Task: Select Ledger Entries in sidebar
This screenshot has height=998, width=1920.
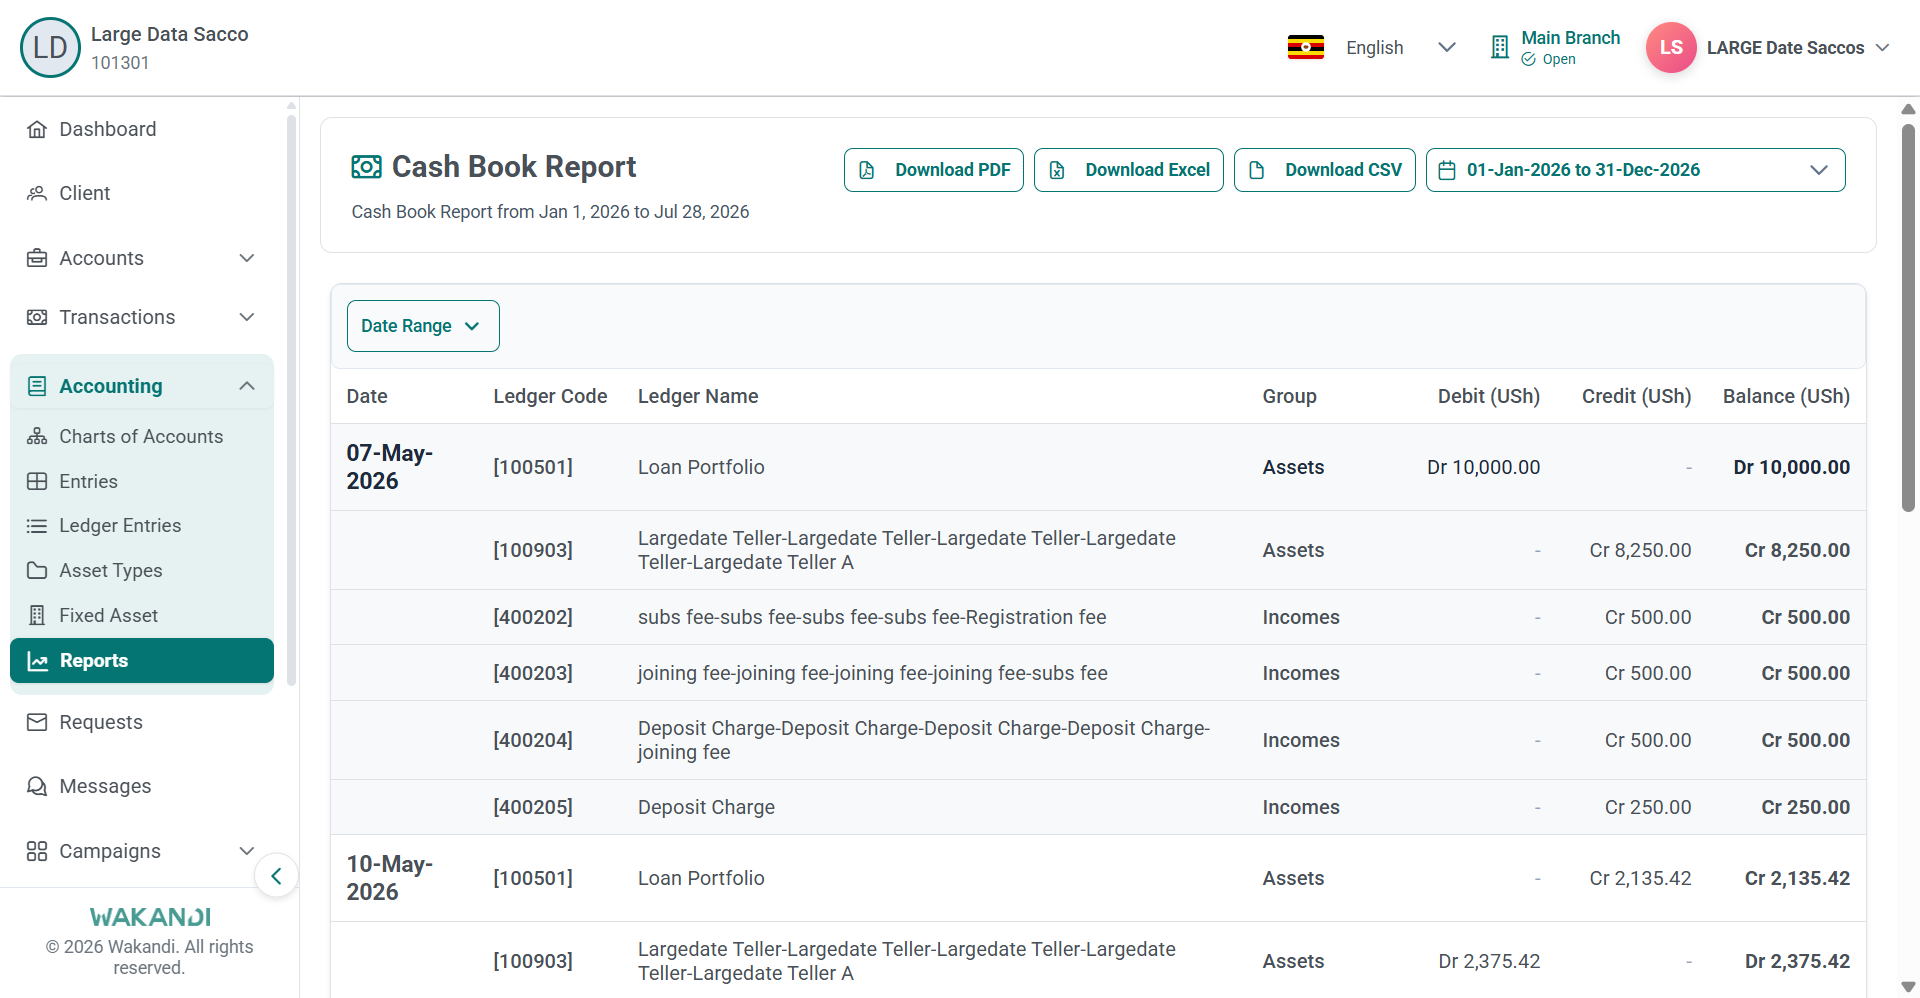Action: tap(142, 525)
